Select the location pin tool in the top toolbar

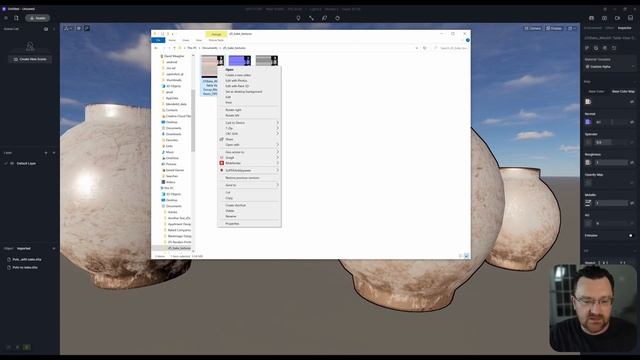(298, 18)
